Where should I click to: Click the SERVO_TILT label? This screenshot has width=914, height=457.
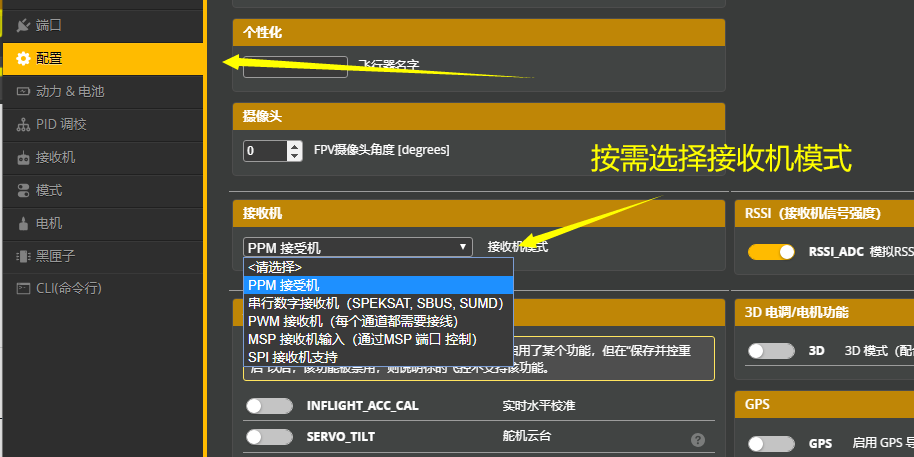coord(341,437)
